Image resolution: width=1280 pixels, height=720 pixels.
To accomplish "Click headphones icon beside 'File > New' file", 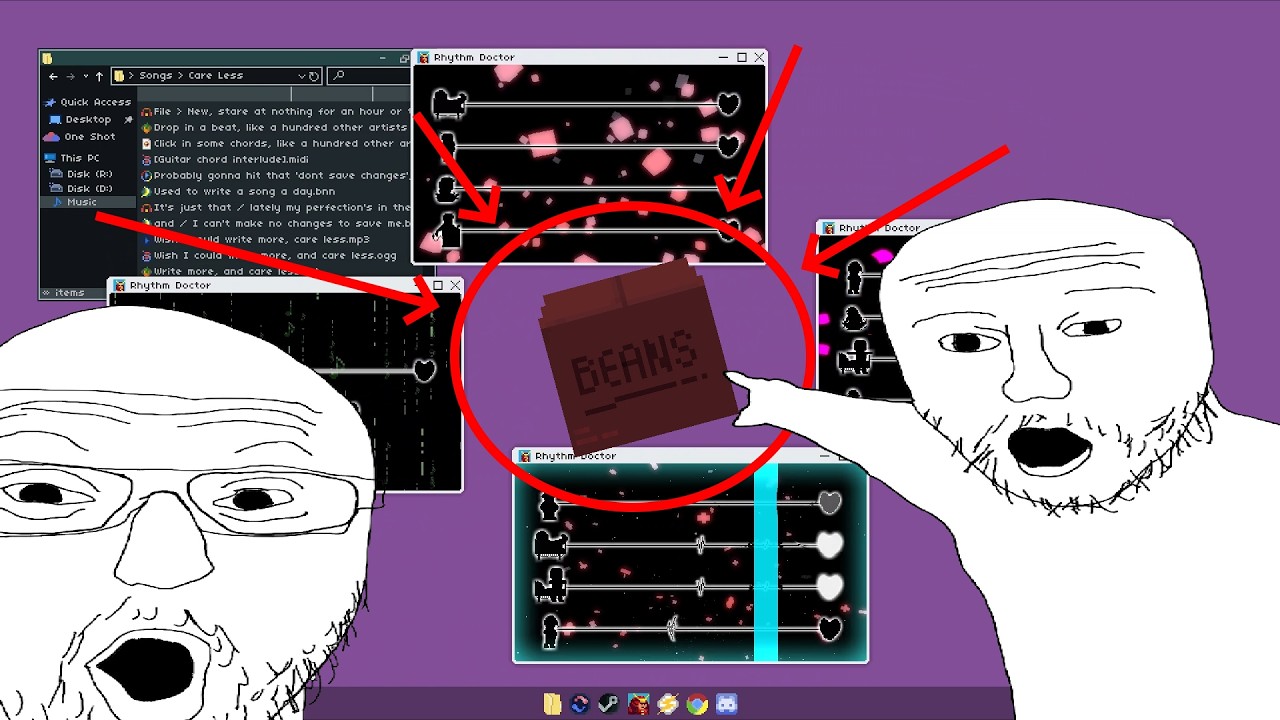I will click(x=146, y=112).
